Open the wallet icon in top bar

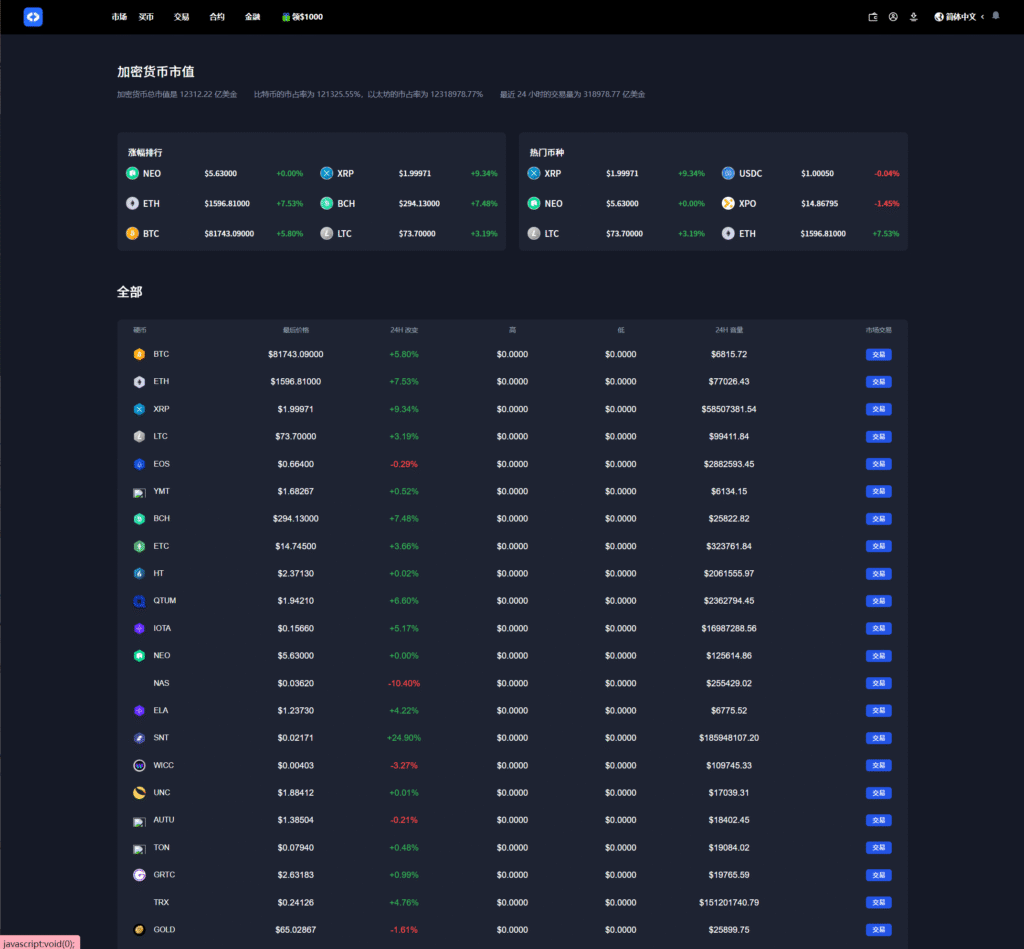coord(873,17)
